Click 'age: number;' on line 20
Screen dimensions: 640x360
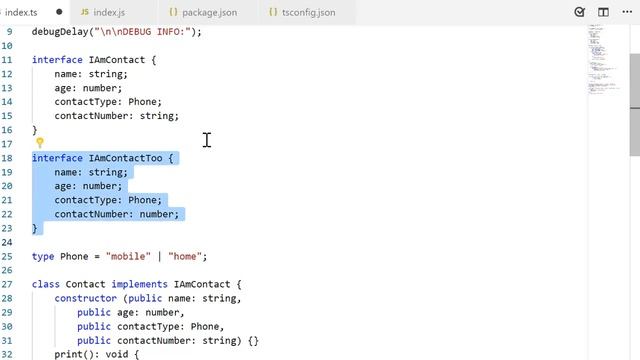[x=88, y=186]
